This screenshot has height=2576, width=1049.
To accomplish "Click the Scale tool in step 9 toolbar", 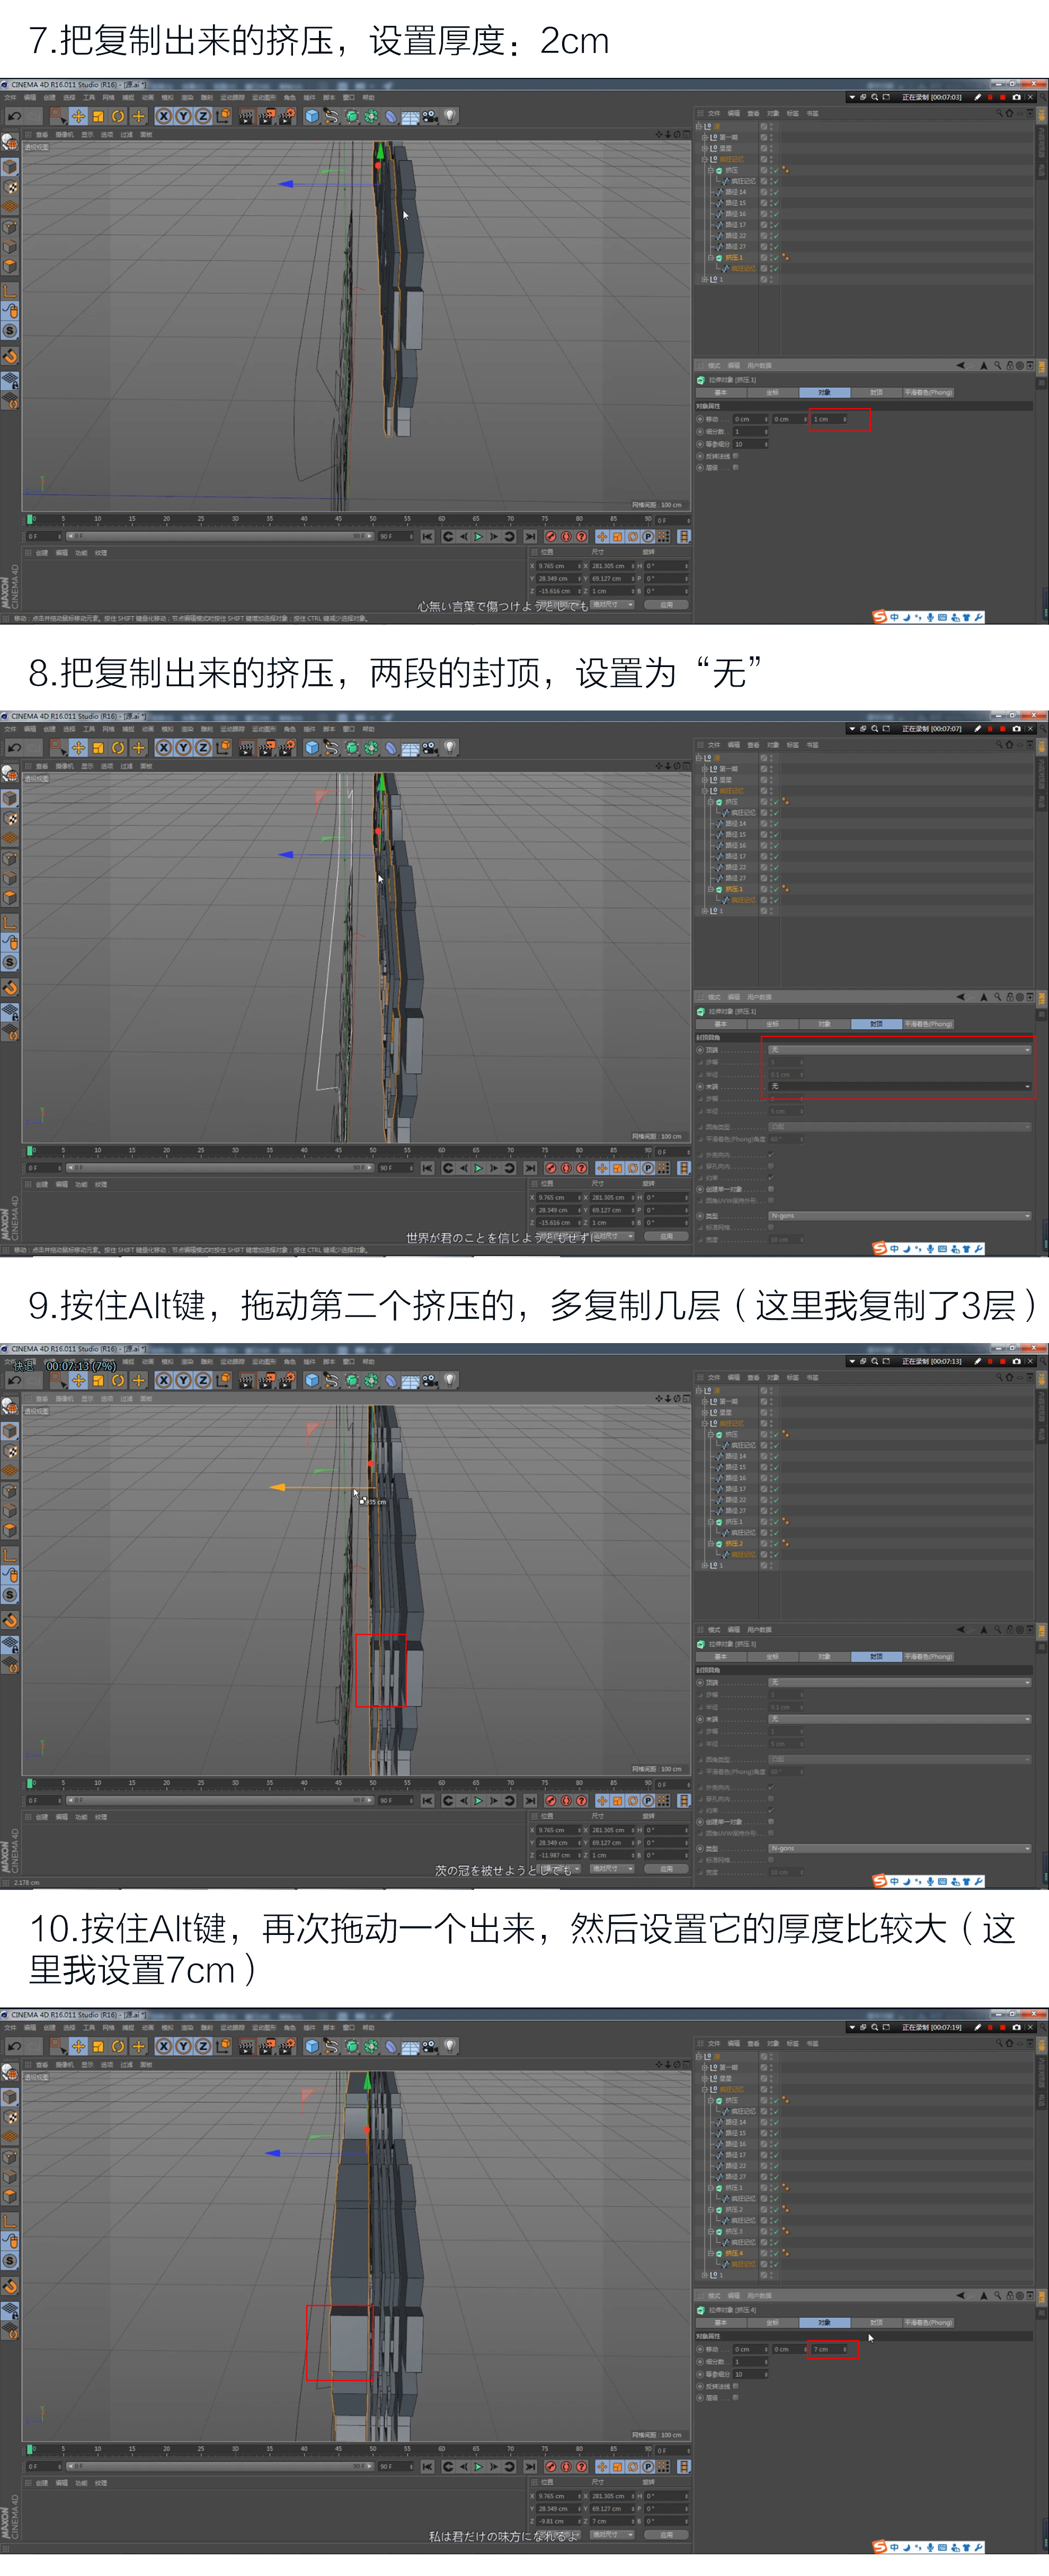I will click(98, 1381).
